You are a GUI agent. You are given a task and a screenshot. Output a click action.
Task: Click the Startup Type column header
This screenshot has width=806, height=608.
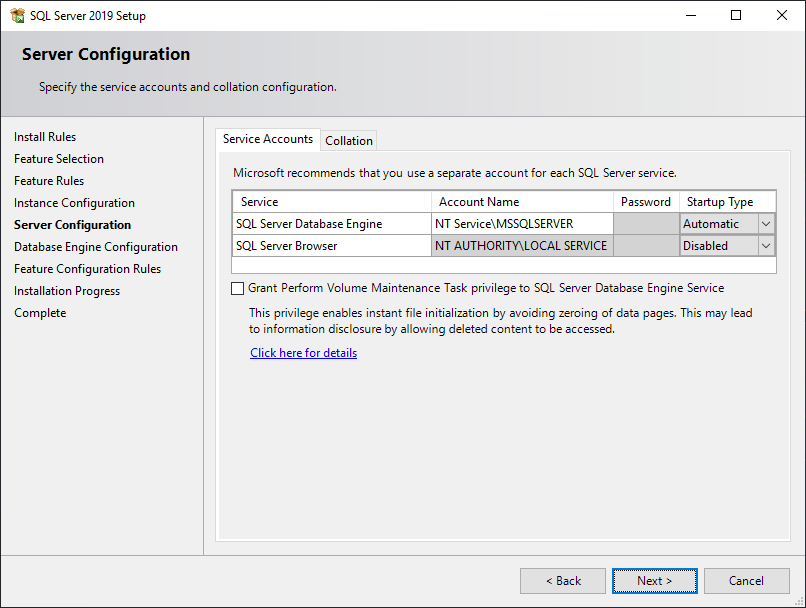pyautogui.click(x=727, y=202)
